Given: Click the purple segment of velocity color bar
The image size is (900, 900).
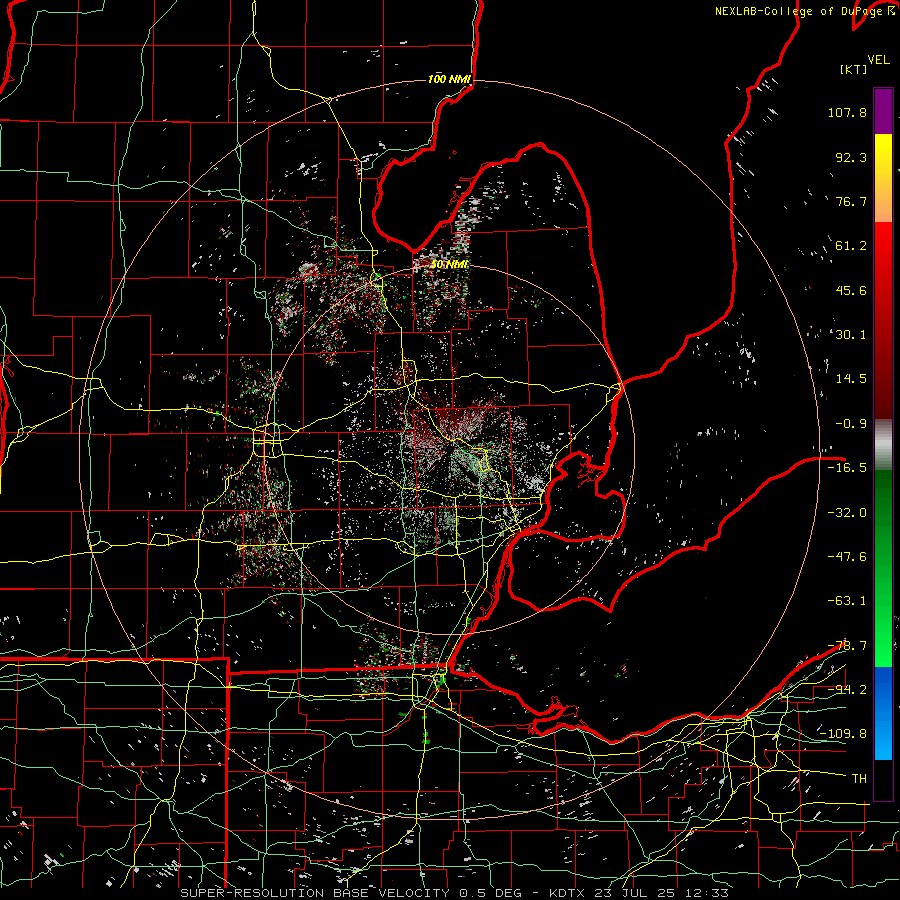Looking at the screenshot, I should coord(883,111).
